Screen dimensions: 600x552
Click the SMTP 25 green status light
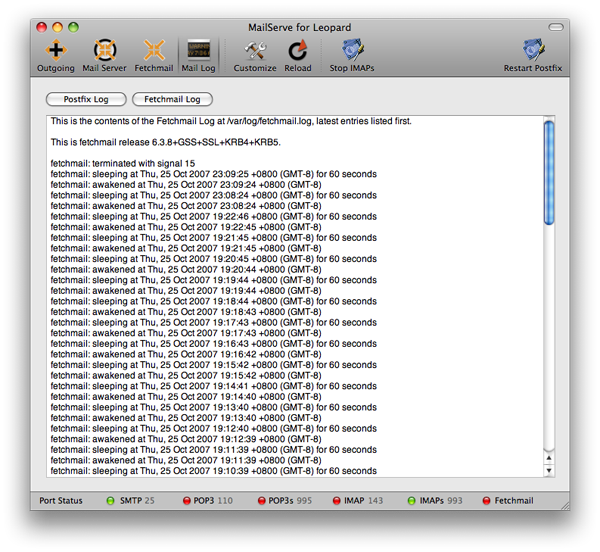click(110, 500)
